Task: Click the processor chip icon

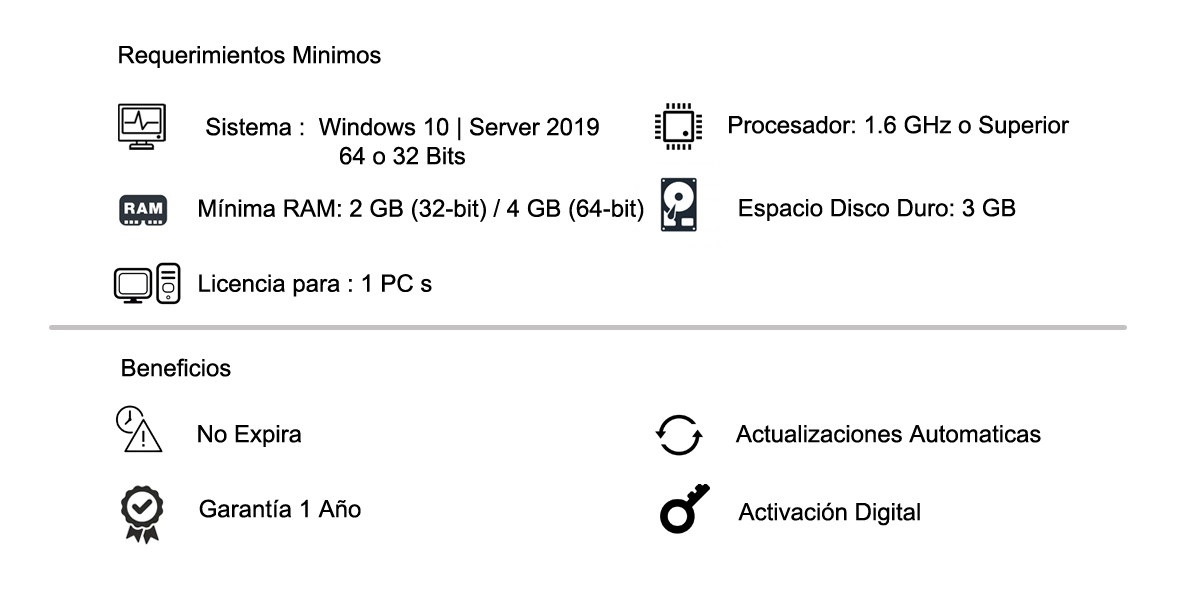Action: [678, 126]
